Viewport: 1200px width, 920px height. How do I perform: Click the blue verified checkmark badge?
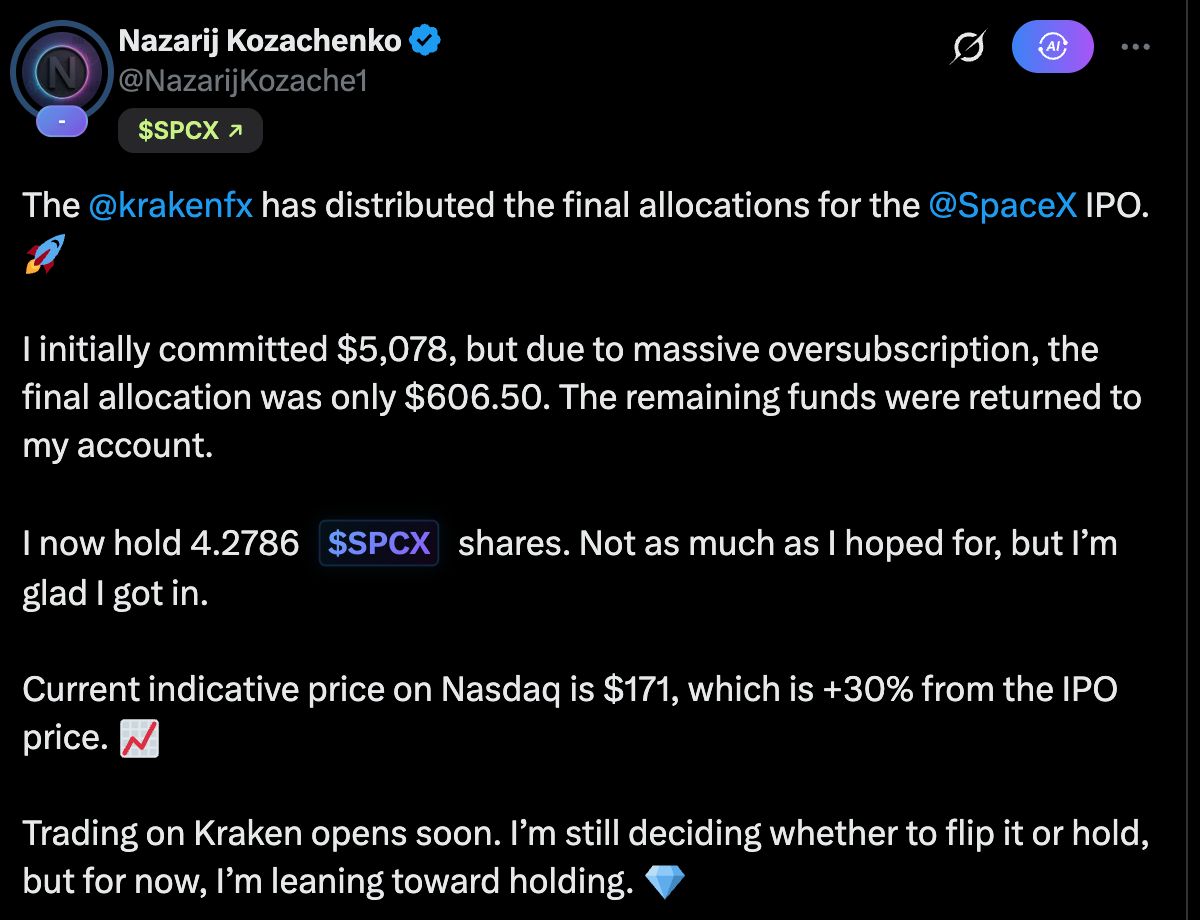click(426, 41)
